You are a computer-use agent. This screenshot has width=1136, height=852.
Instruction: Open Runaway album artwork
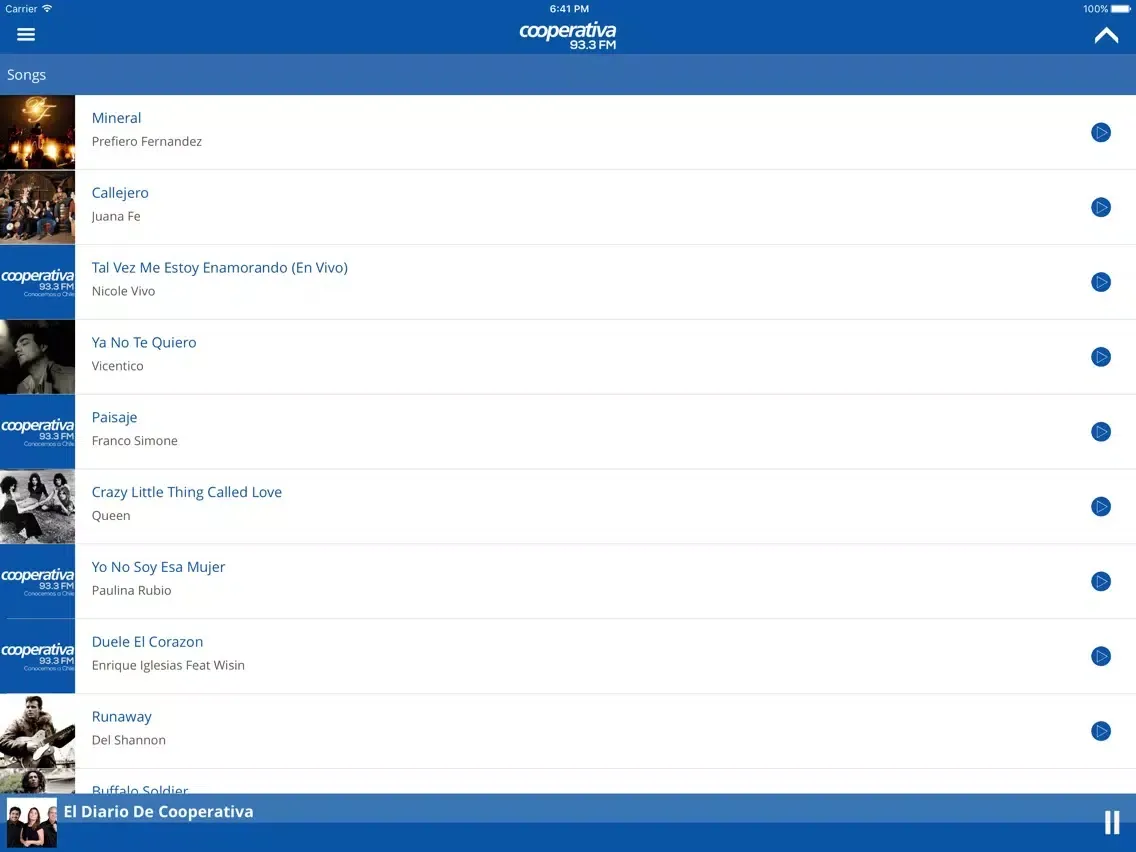point(37,731)
